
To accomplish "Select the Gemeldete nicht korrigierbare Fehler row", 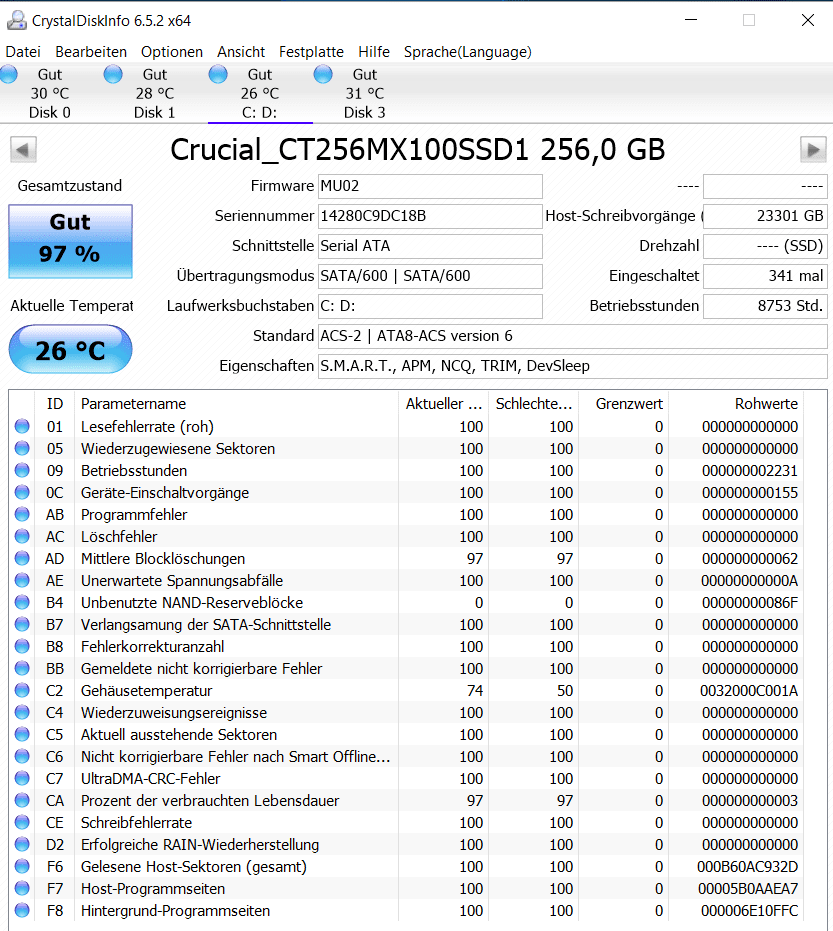I will pos(407,669).
